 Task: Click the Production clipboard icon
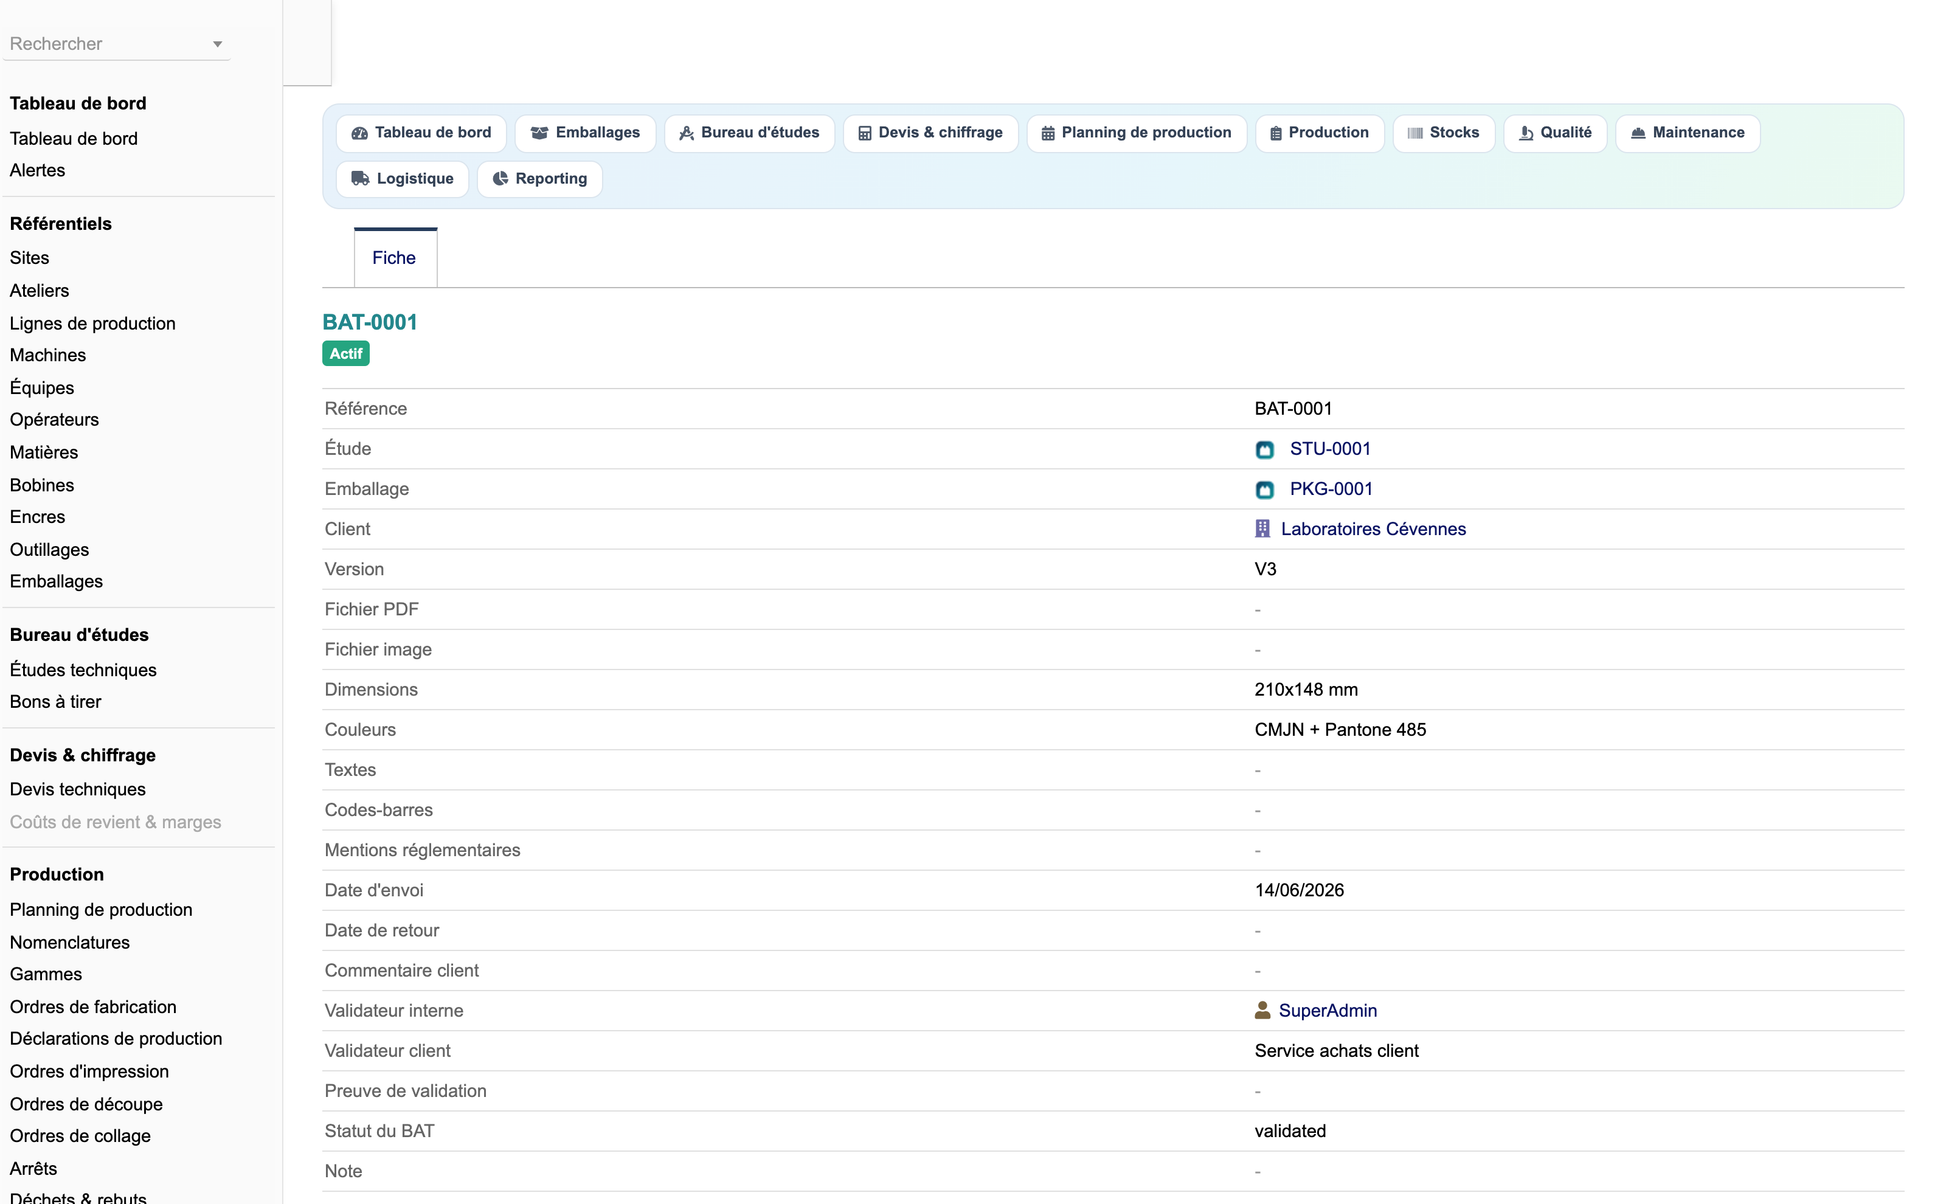click(x=1276, y=133)
